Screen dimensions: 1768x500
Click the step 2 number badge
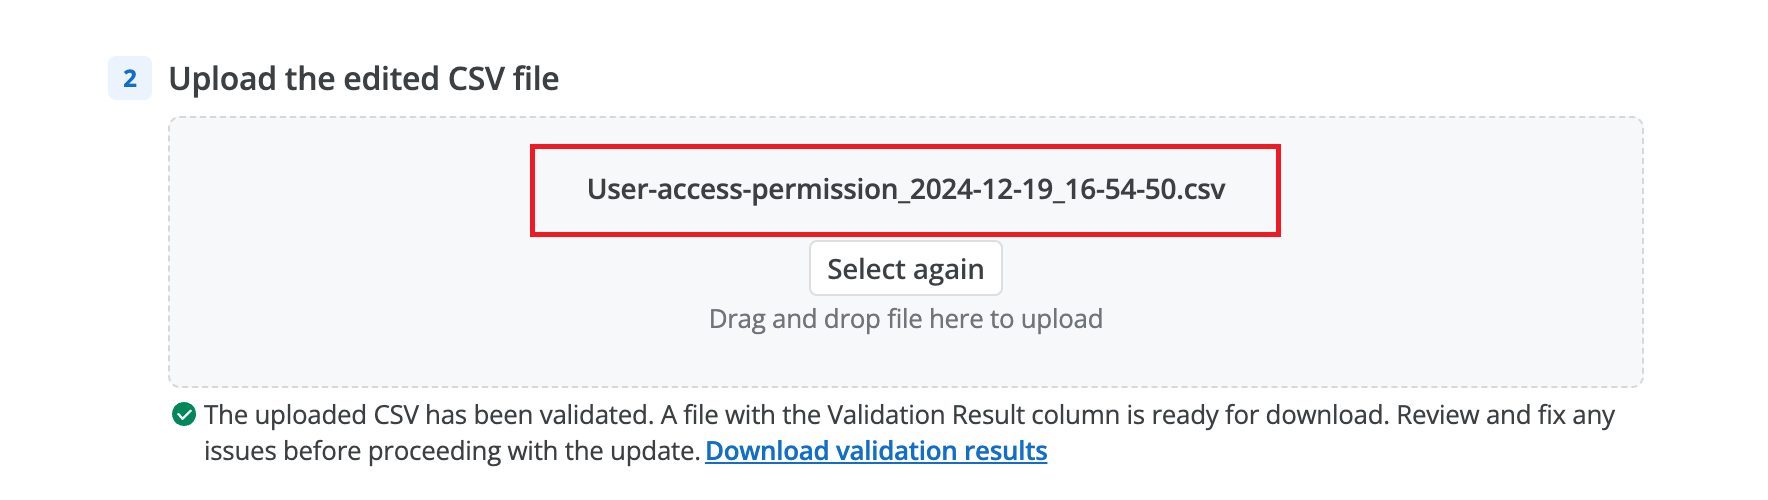(130, 78)
